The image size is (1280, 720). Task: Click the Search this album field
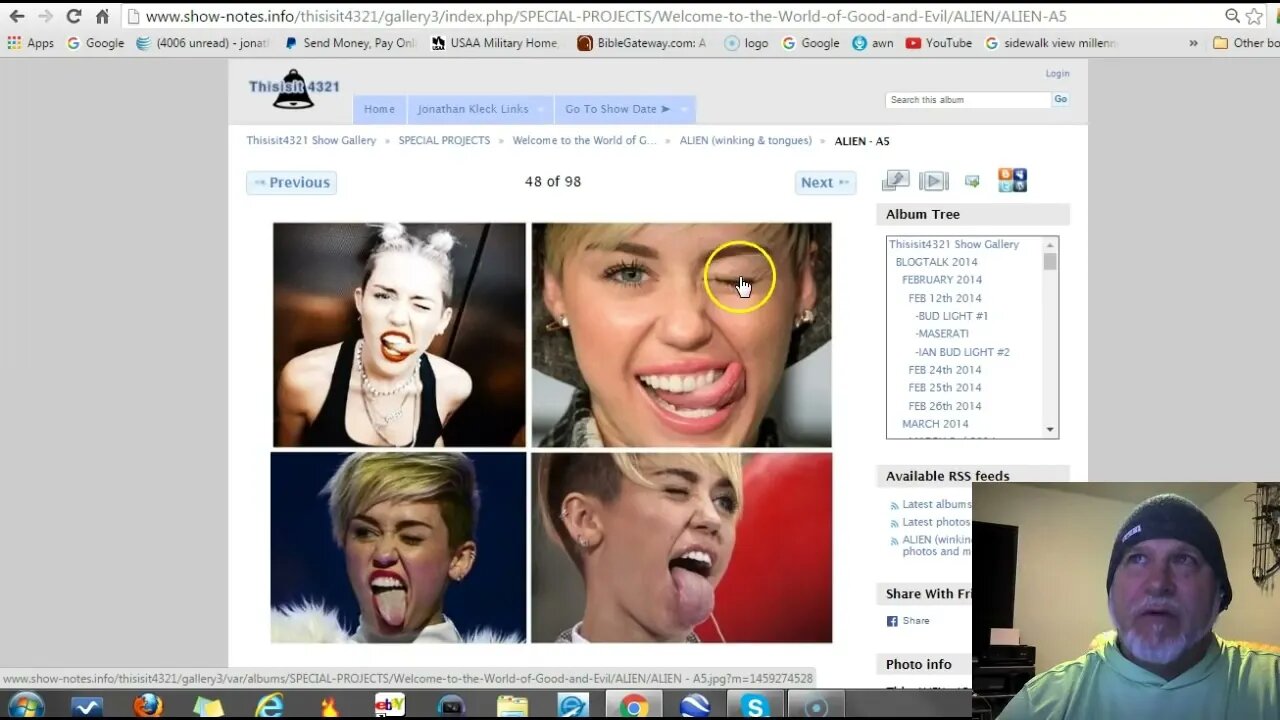click(x=968, y=100)
